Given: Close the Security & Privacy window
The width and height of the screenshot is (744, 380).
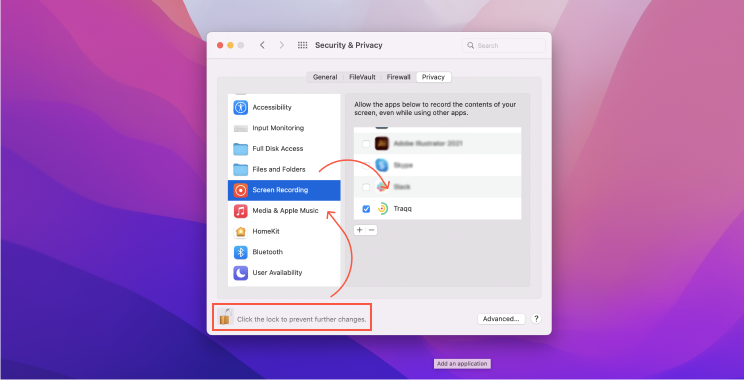Looking at the screenshot, I should click(x=220, y=45).
